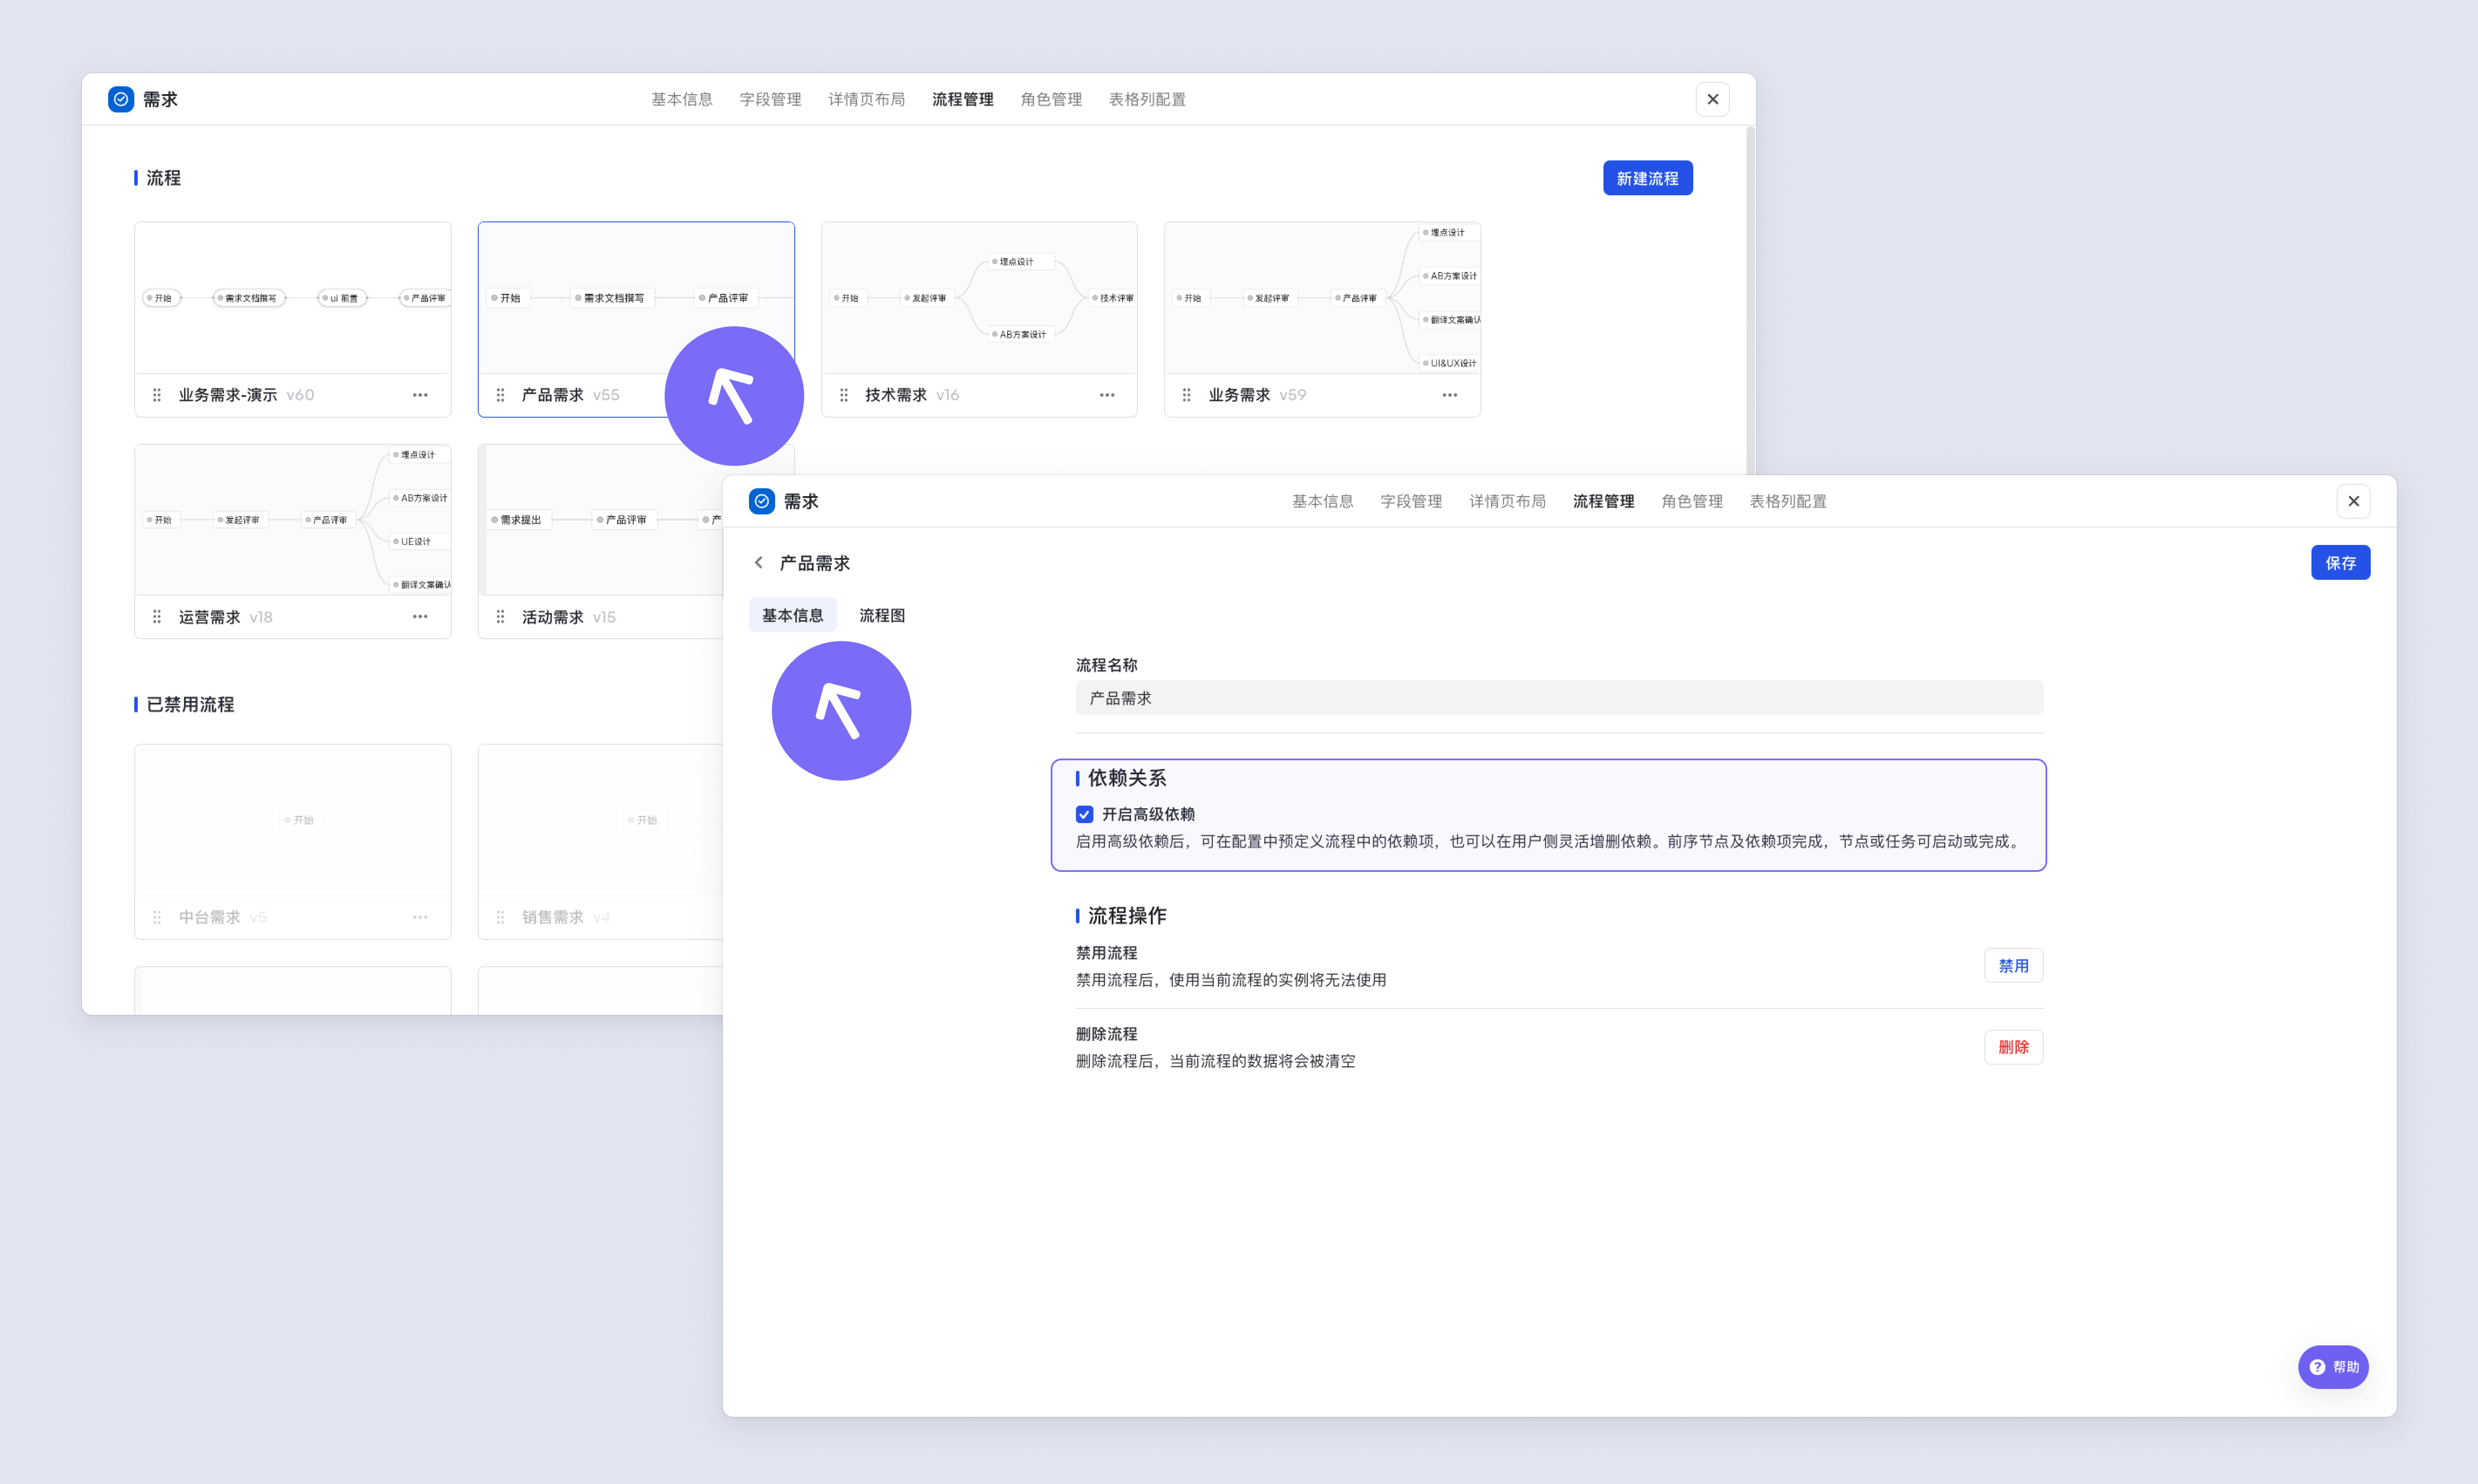Image resolution: width=2478 pixels, height=1484 pixels.
Task: Click the 流程操作 section heading
Action: [x=1127, y=915]
